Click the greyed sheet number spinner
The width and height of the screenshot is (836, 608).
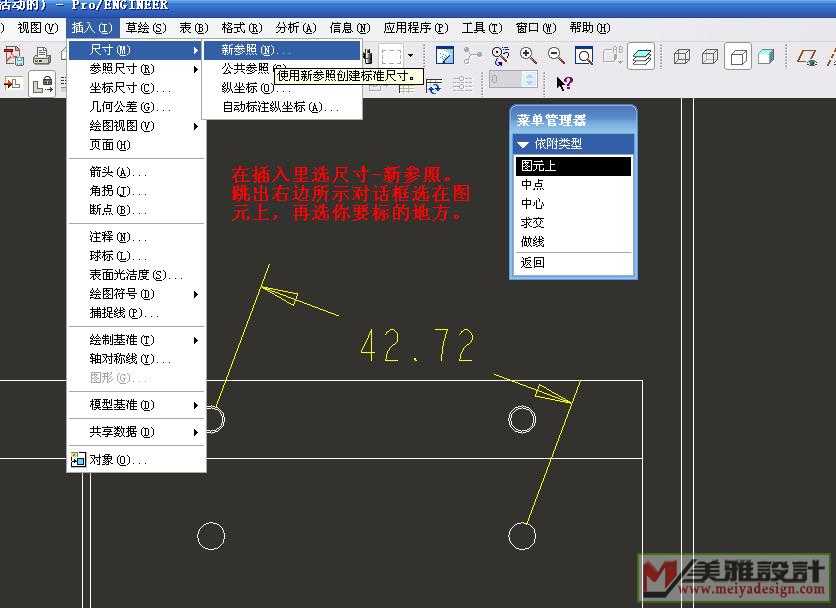[529, 79]
